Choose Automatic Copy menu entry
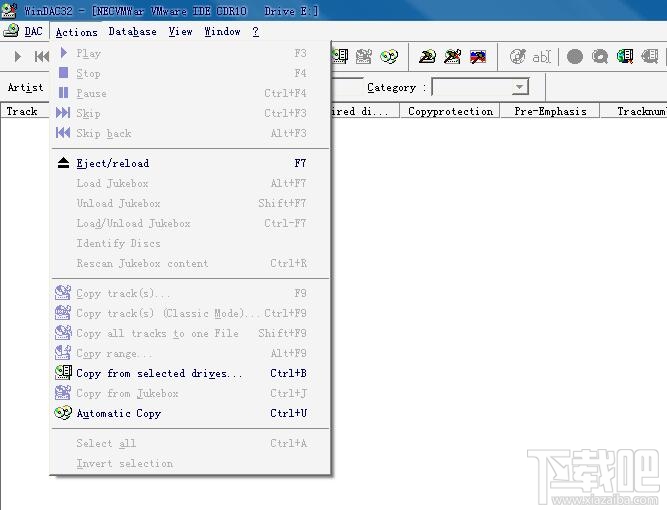 click(190, 413)
